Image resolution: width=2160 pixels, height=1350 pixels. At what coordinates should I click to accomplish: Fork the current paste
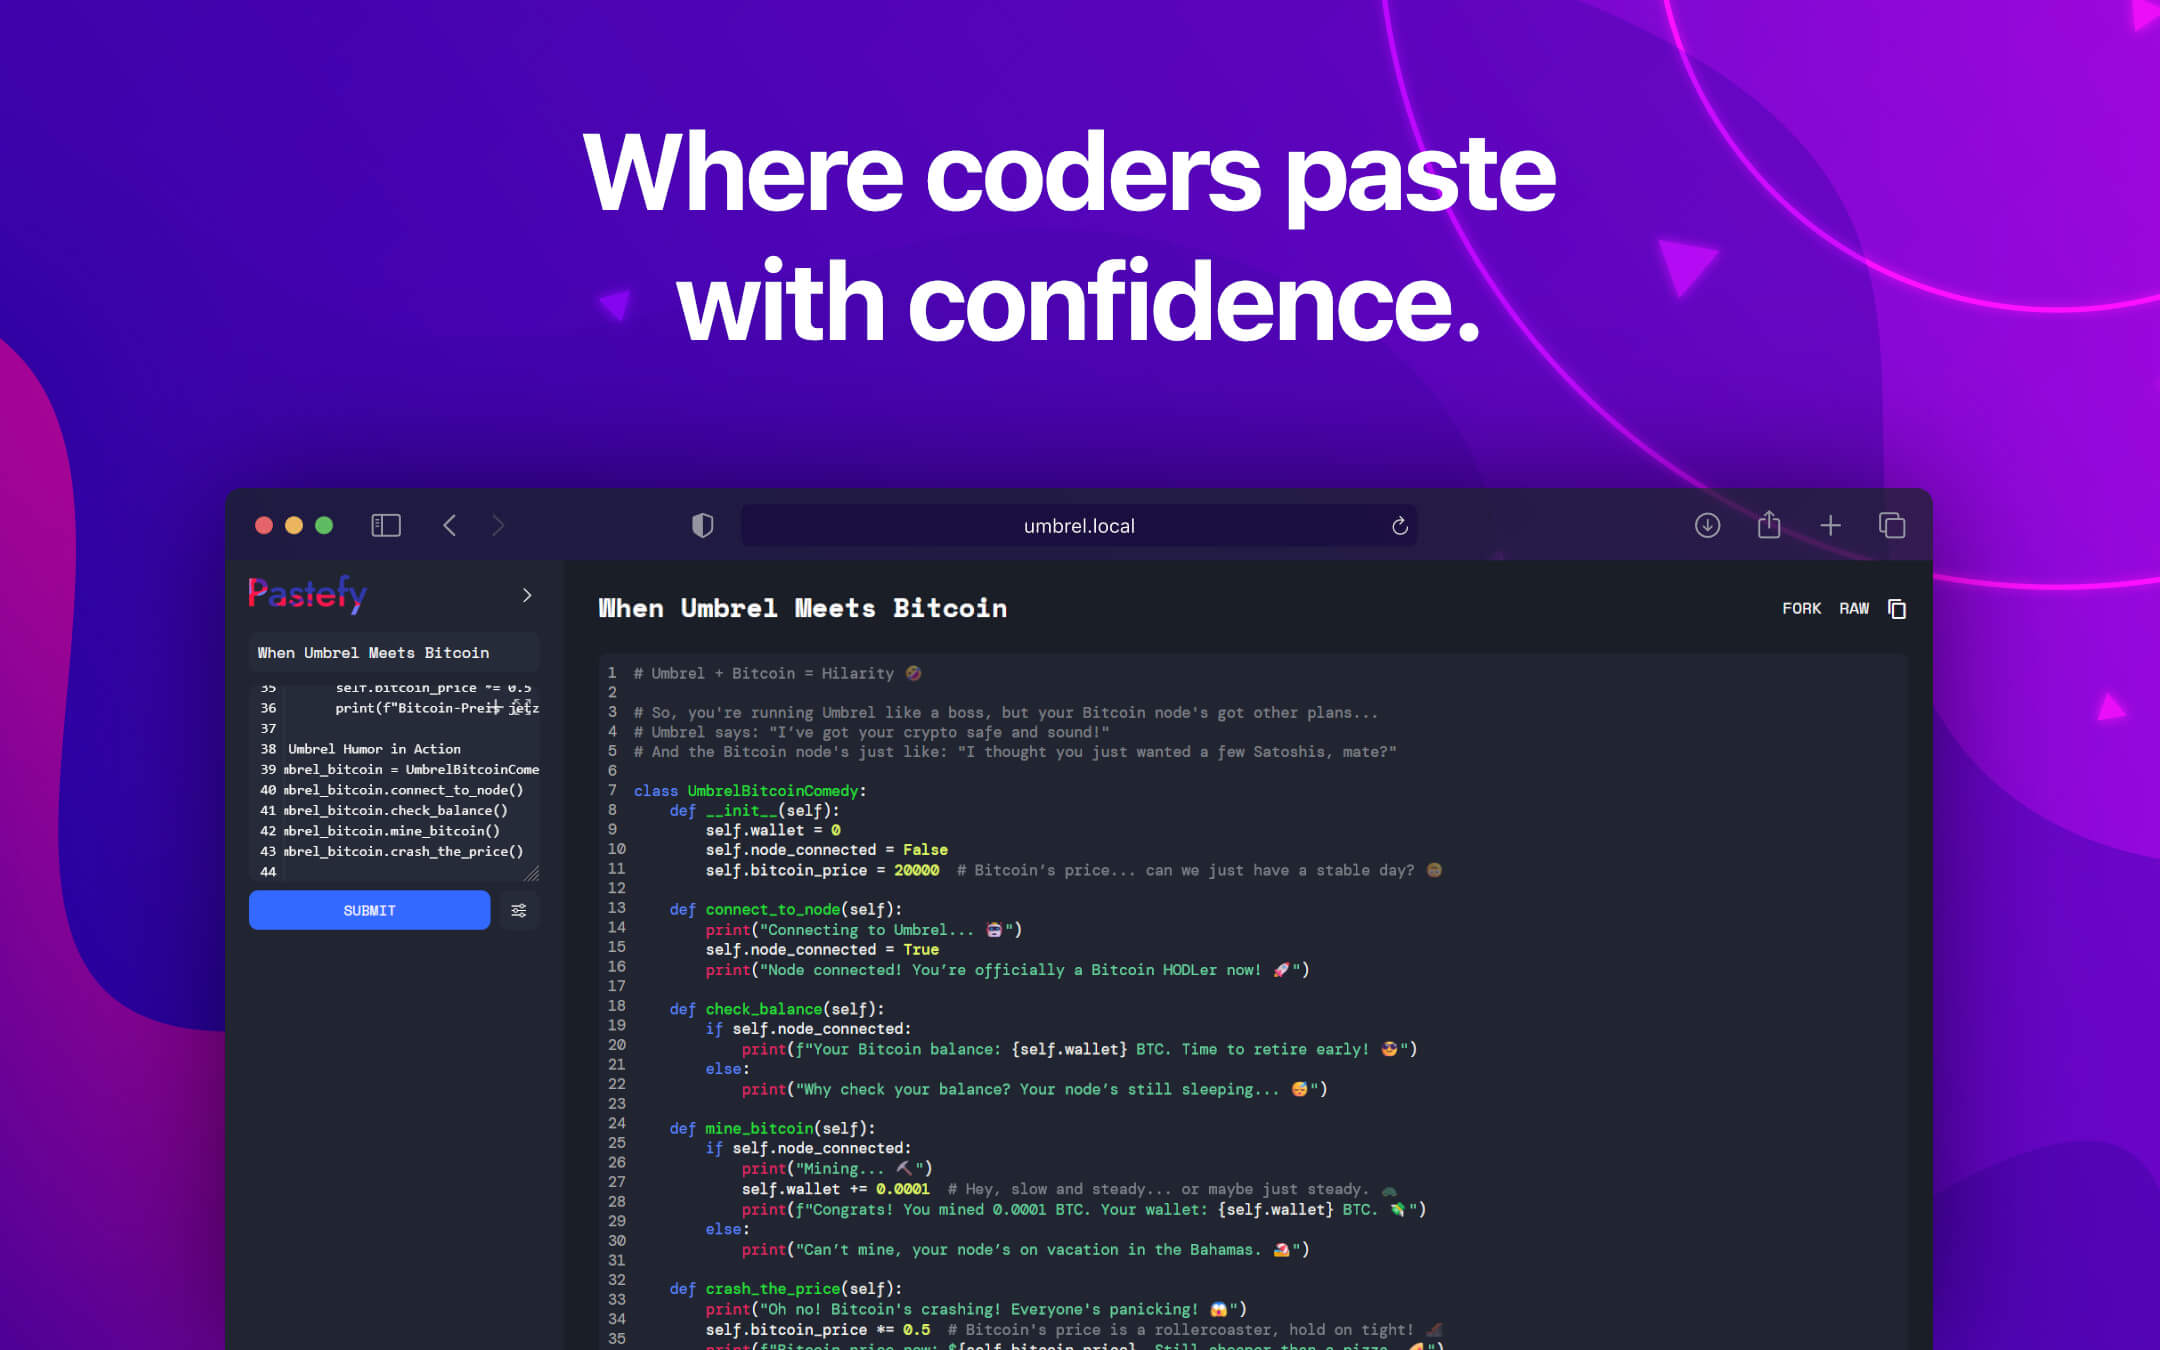[x=1801, y=608]
